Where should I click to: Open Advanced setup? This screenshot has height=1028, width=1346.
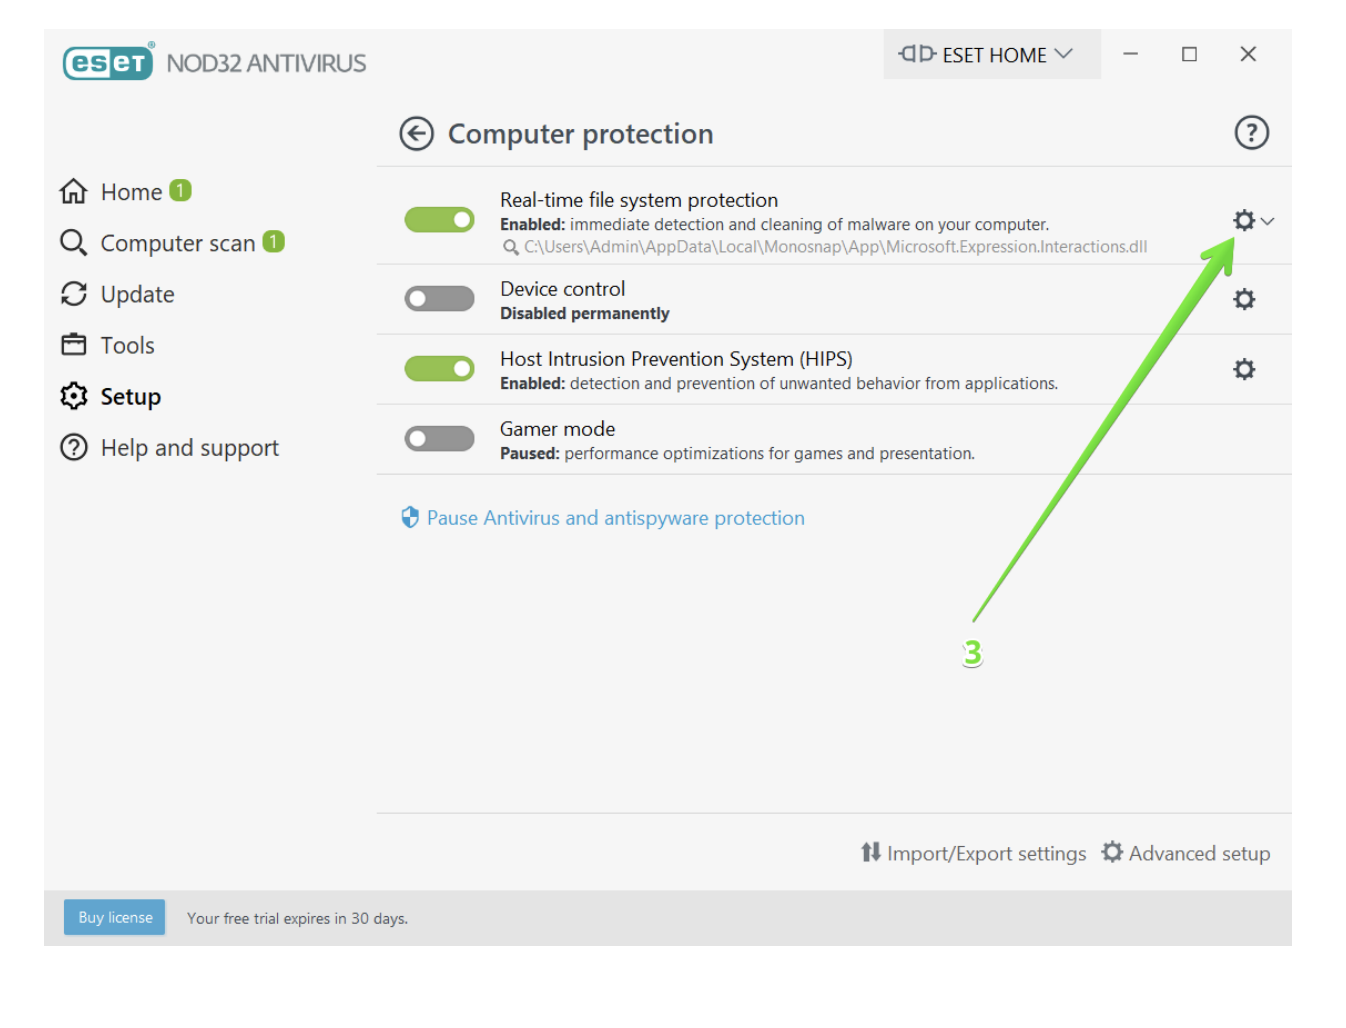click(1186, 853)
